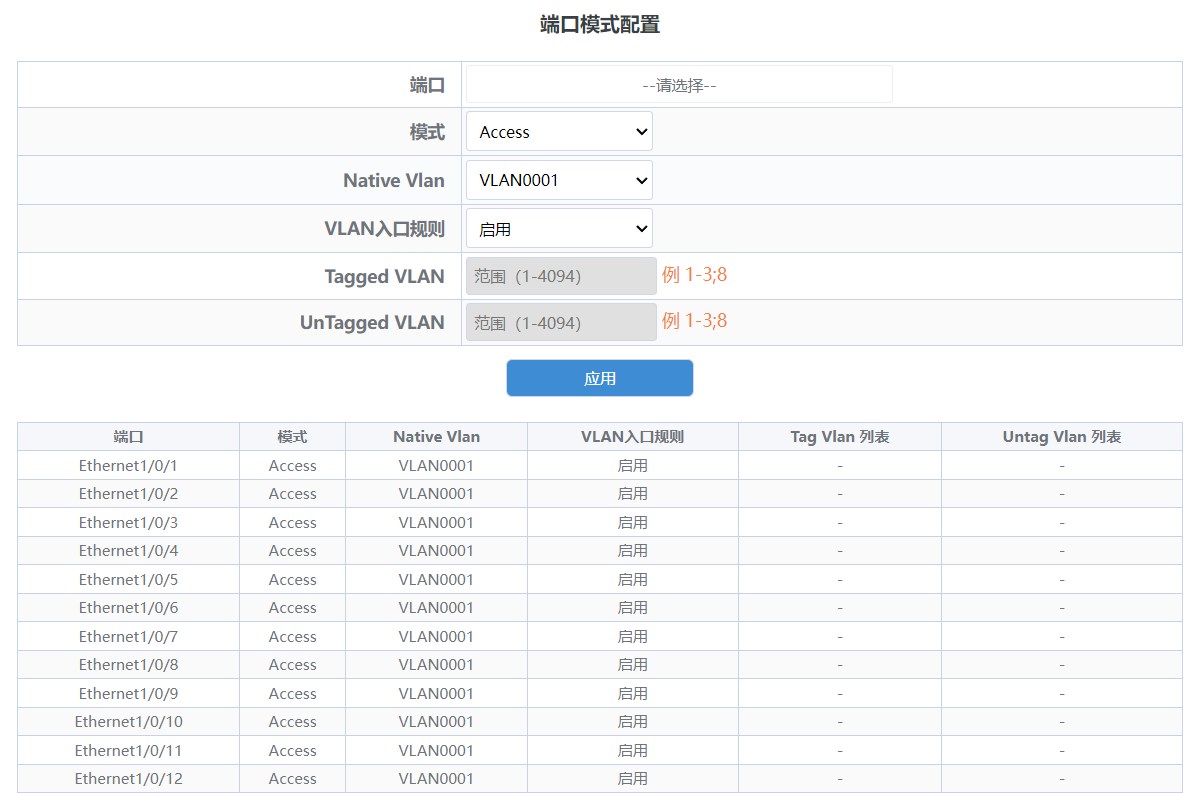Select the Ethernet1/0/2 port entry
The height and width of the screenshot is (793, 1199).
point(128,494)
